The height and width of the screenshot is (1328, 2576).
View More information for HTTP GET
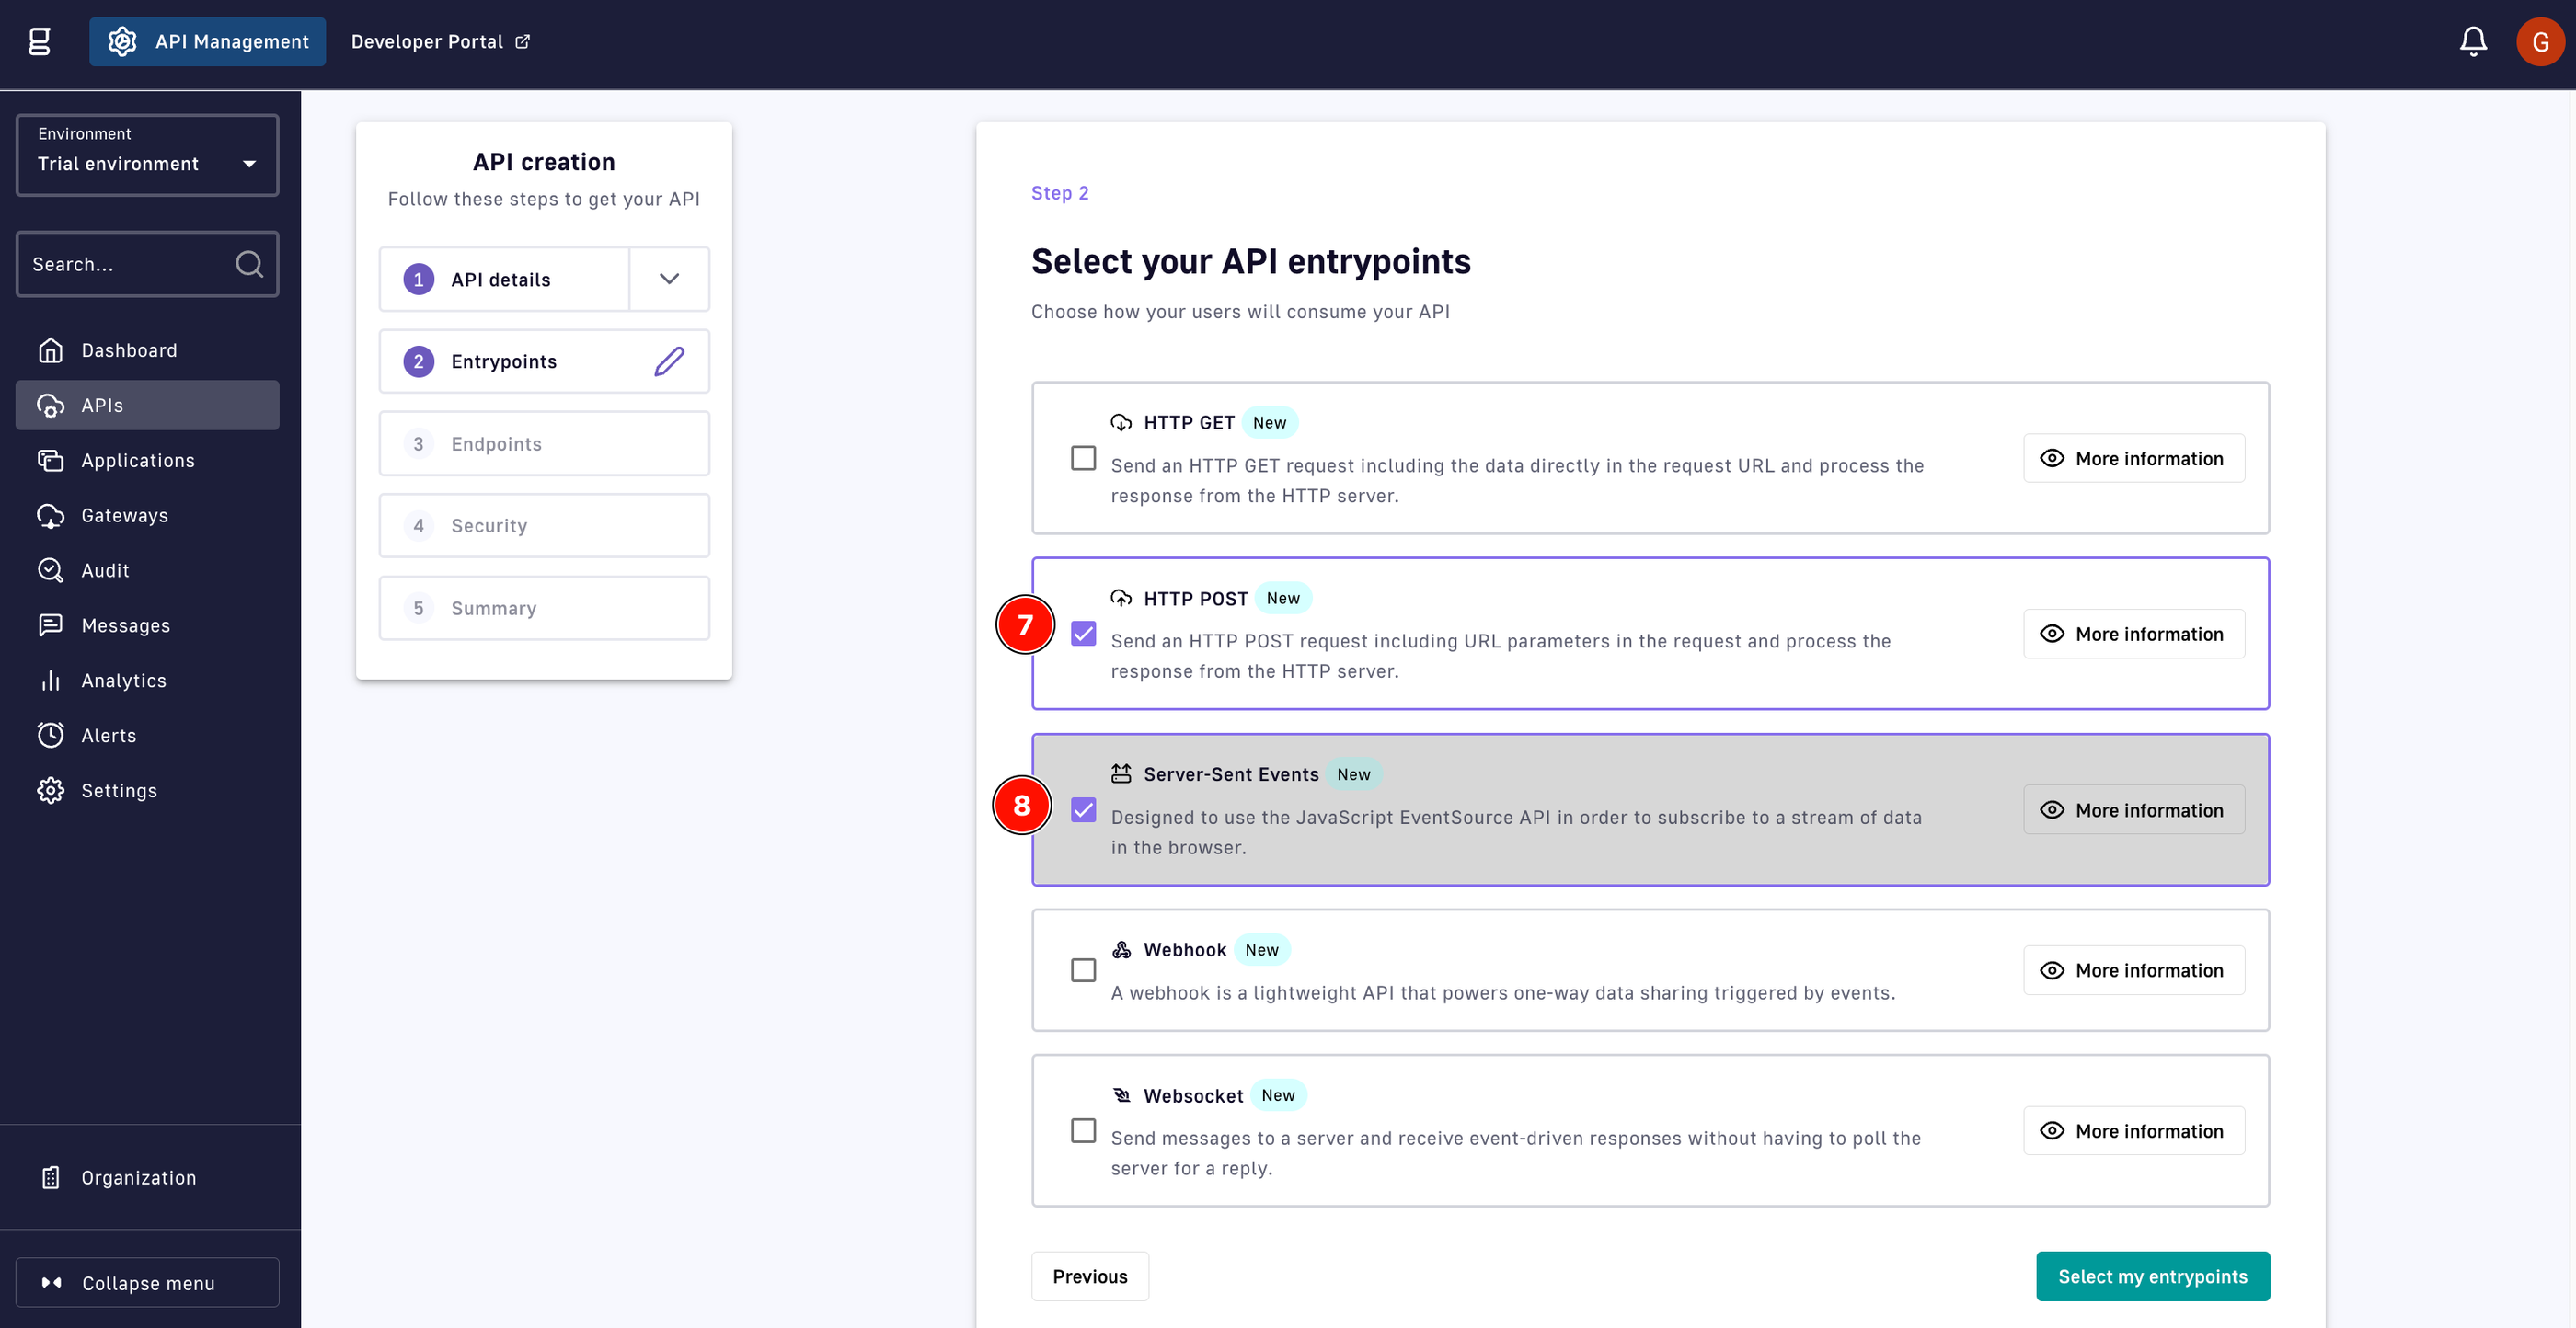(2133, 458)
